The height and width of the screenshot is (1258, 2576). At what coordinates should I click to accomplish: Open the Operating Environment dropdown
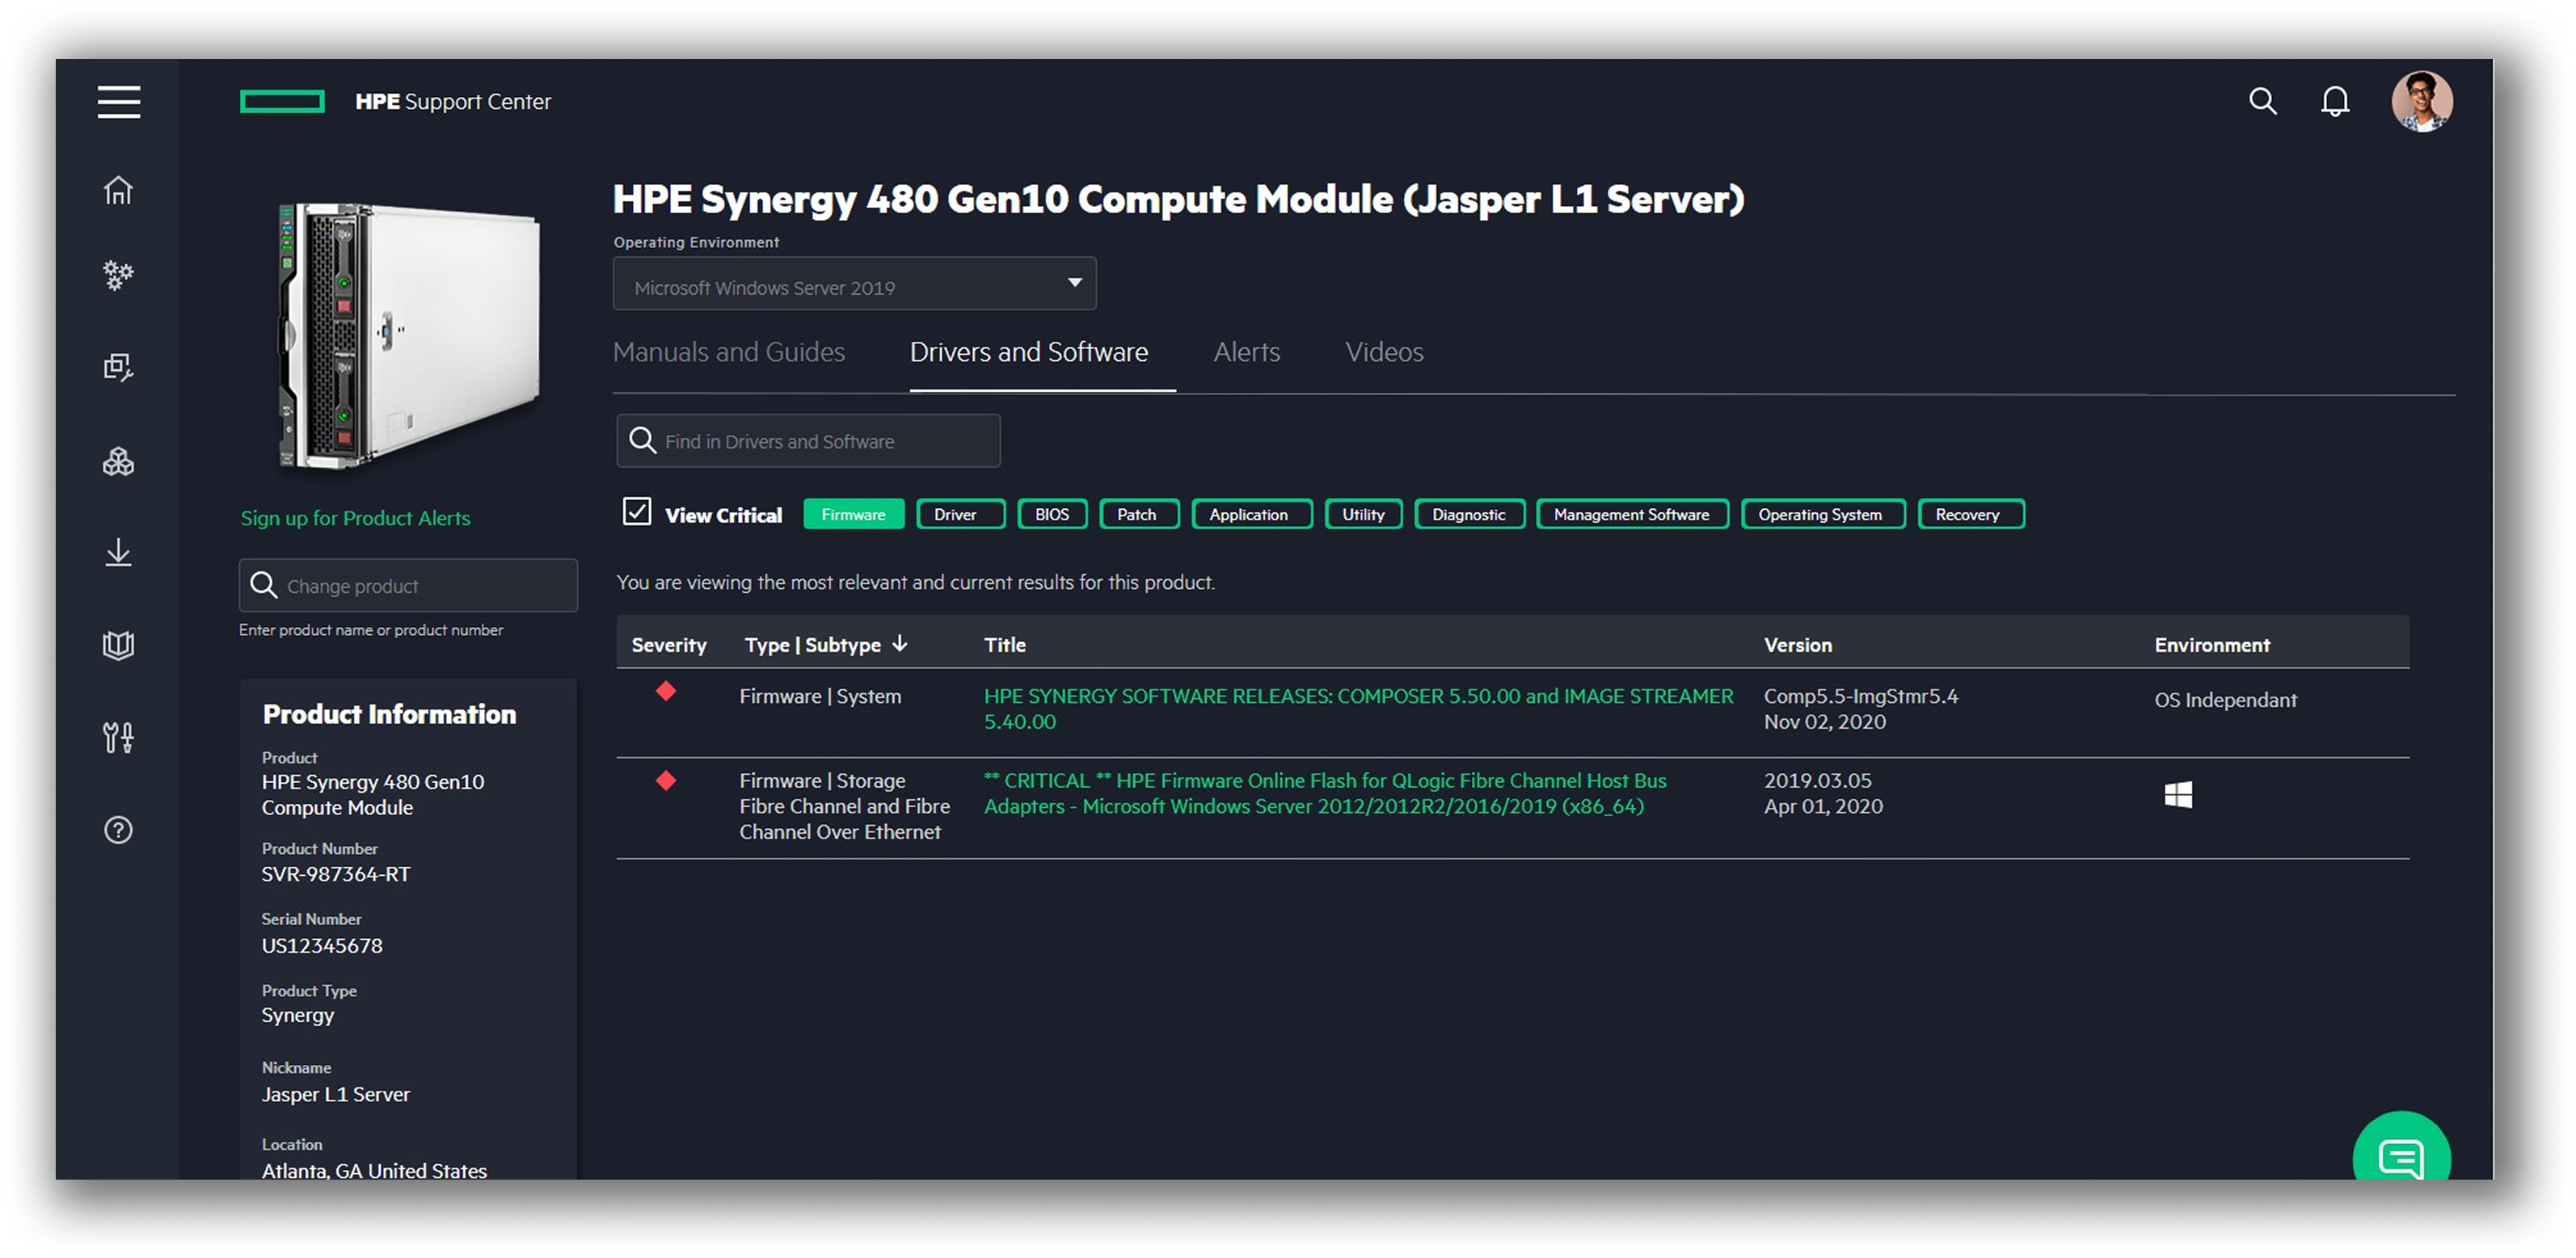click(854, 284)
